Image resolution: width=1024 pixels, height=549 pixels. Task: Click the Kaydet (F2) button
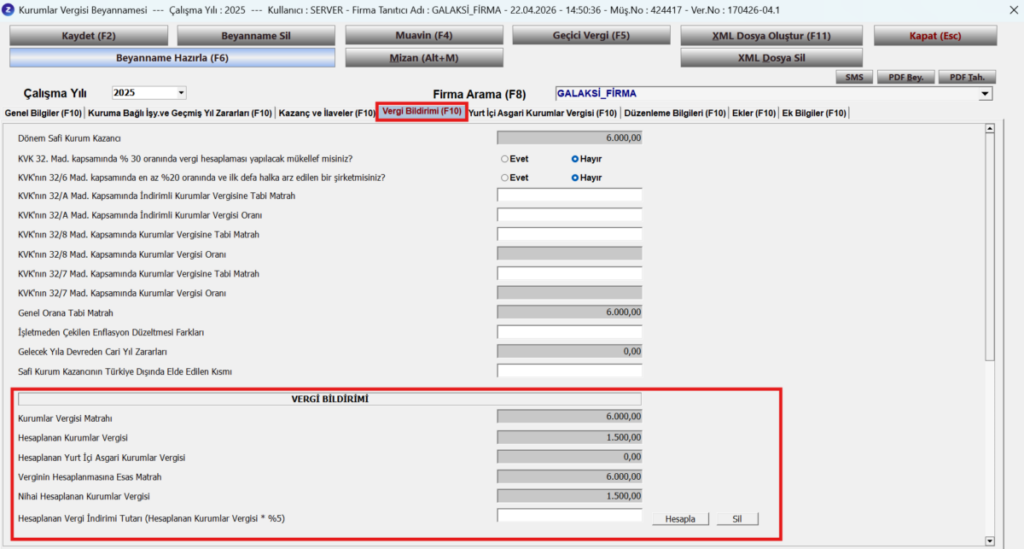point(89,35)
